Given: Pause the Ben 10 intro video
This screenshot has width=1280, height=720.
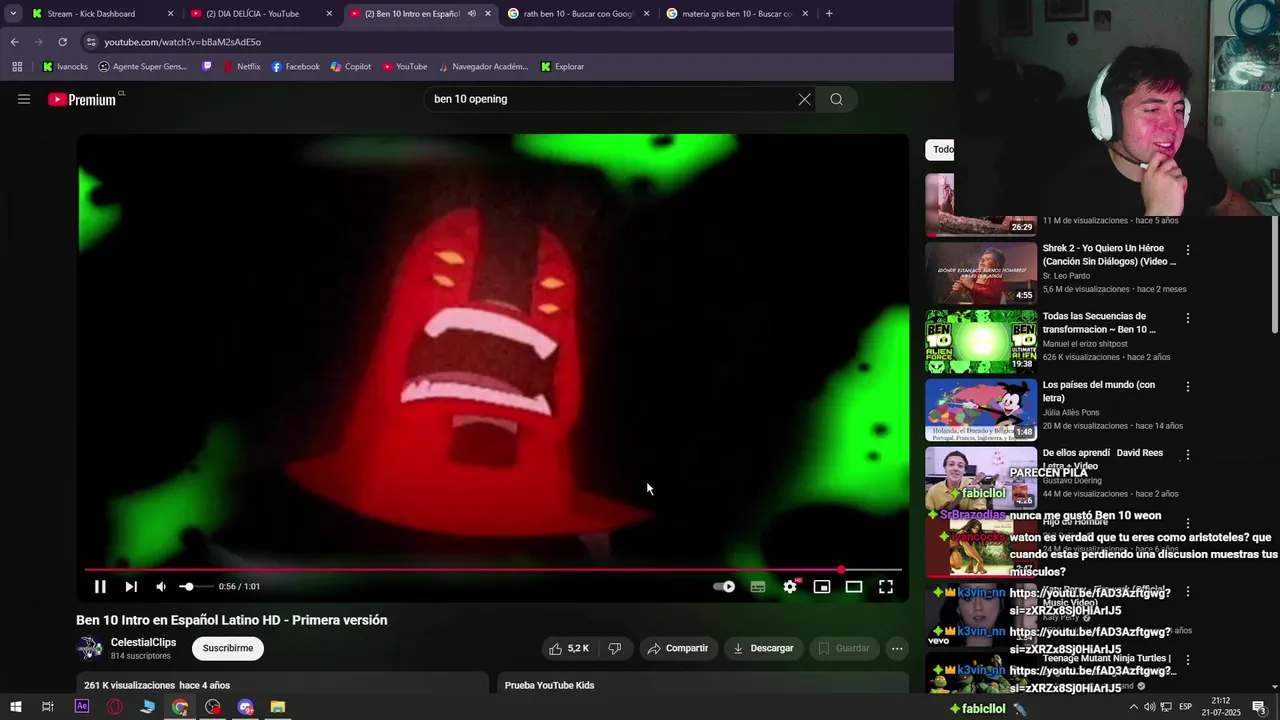Looking at the screenshot, I should tap(100, 587).
